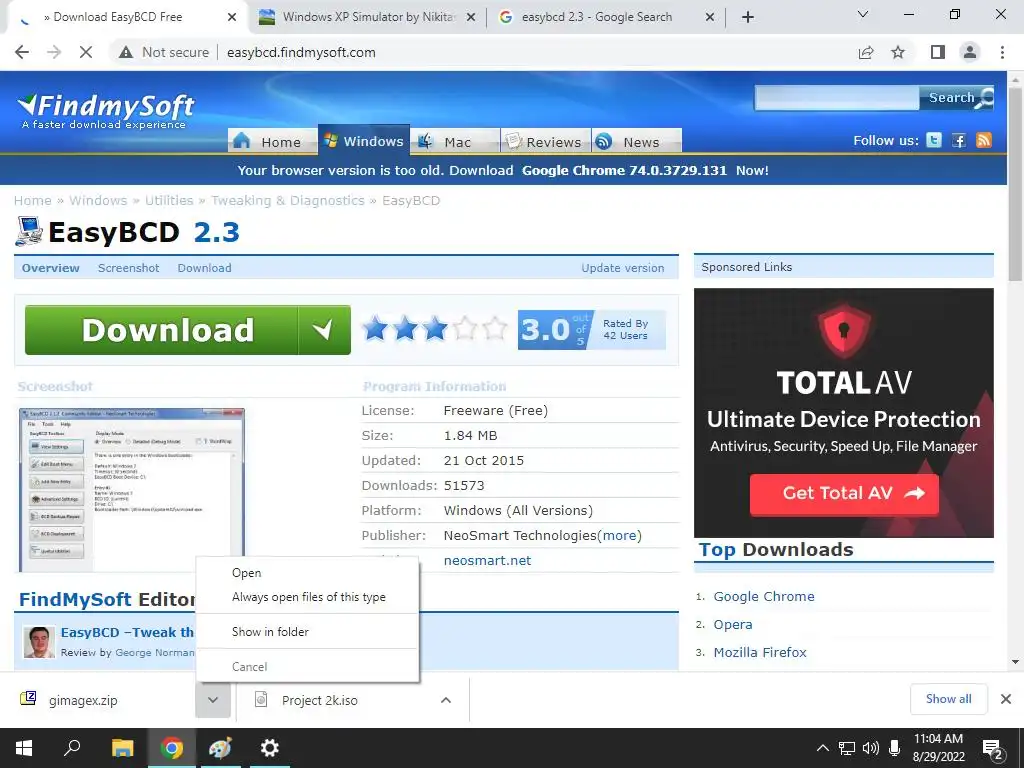Open Mozilla Firefox in Top Downloads

[x=760, y=652]
